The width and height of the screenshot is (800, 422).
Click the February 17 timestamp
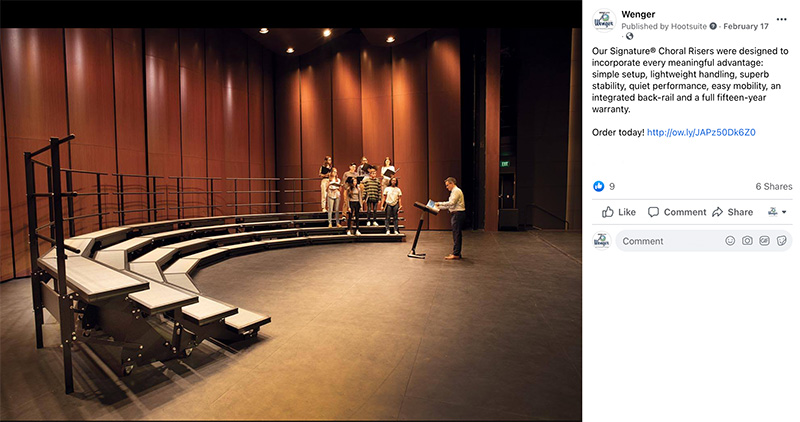coord(745,27)
